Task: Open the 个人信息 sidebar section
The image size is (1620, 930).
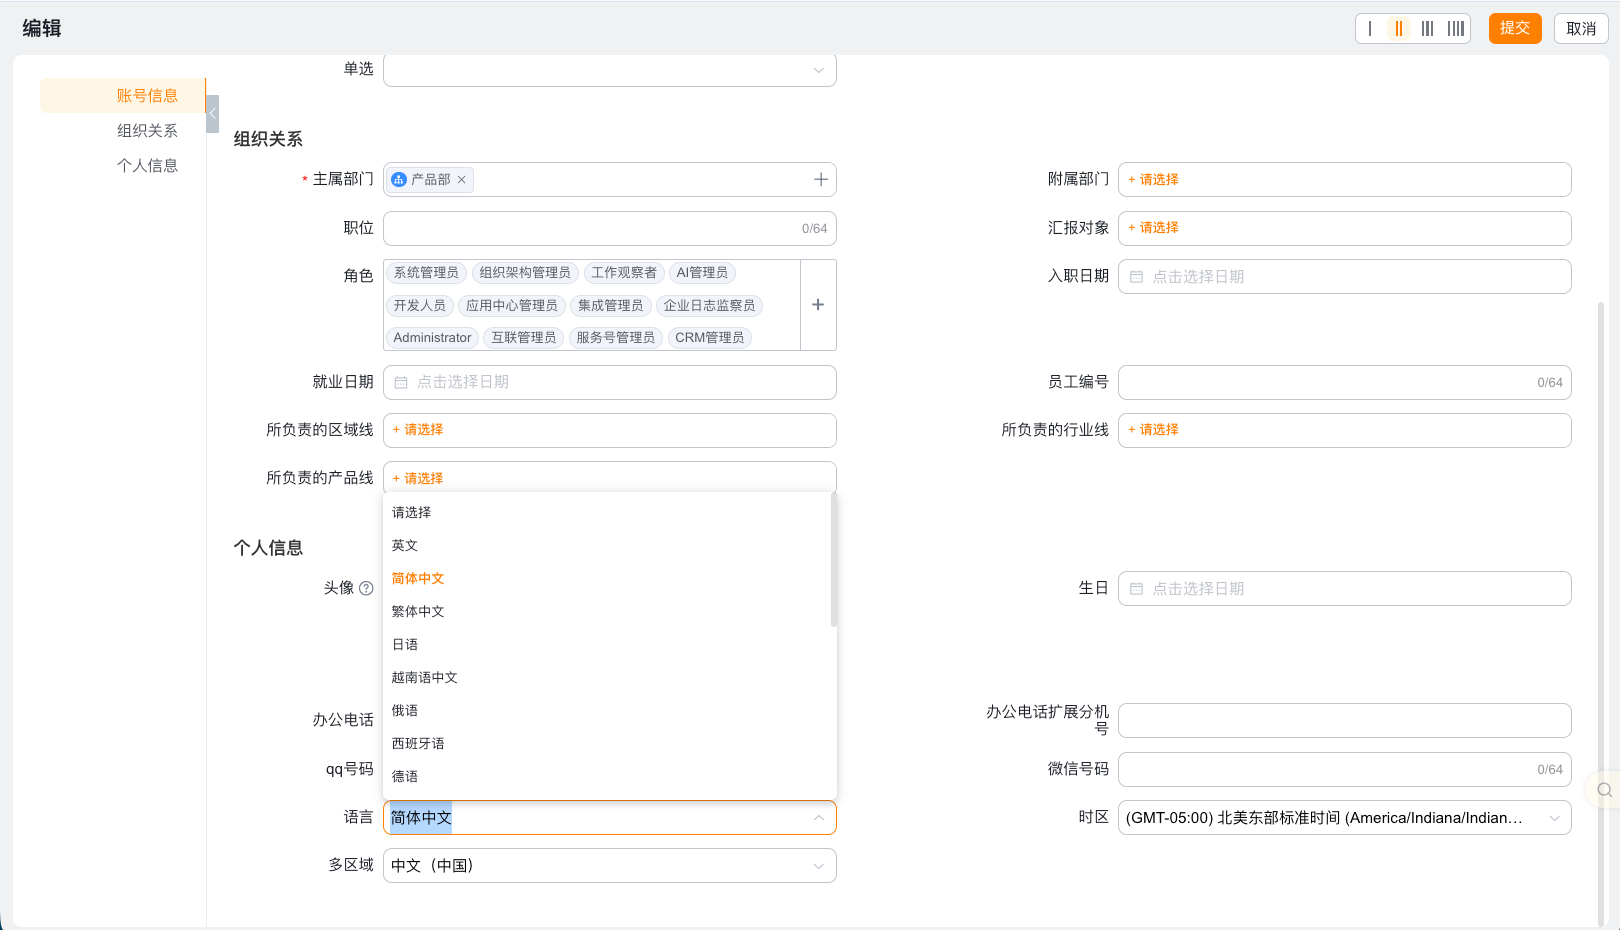Action: click(x=147, y=166)
